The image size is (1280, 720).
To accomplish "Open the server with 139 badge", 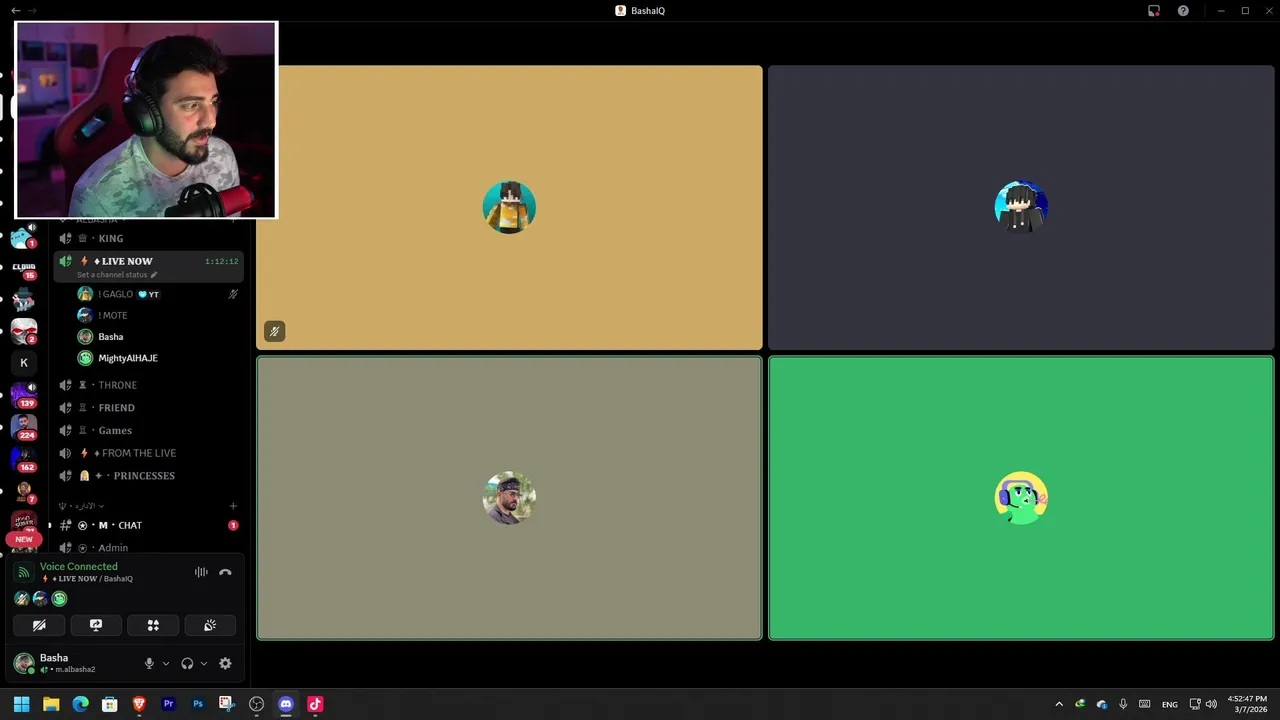I will (x=24, y=395).
